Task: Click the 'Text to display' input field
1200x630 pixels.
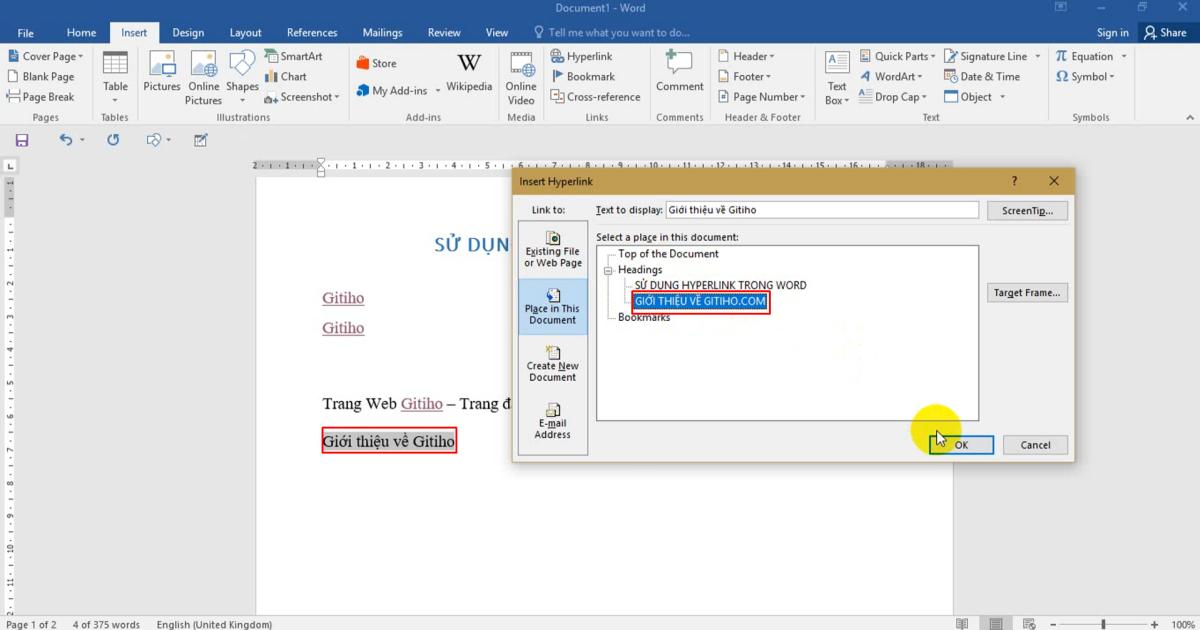Action: 822,209
